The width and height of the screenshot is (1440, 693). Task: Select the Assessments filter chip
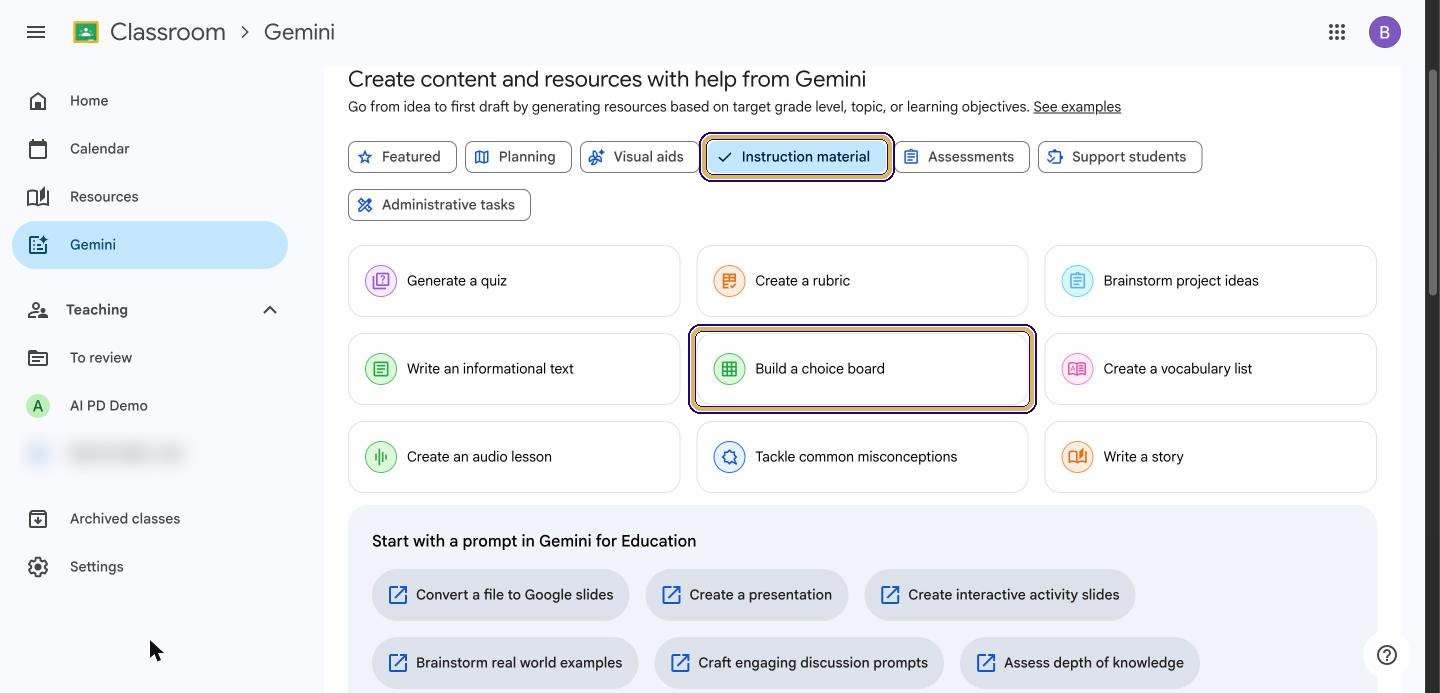[962, 157]
